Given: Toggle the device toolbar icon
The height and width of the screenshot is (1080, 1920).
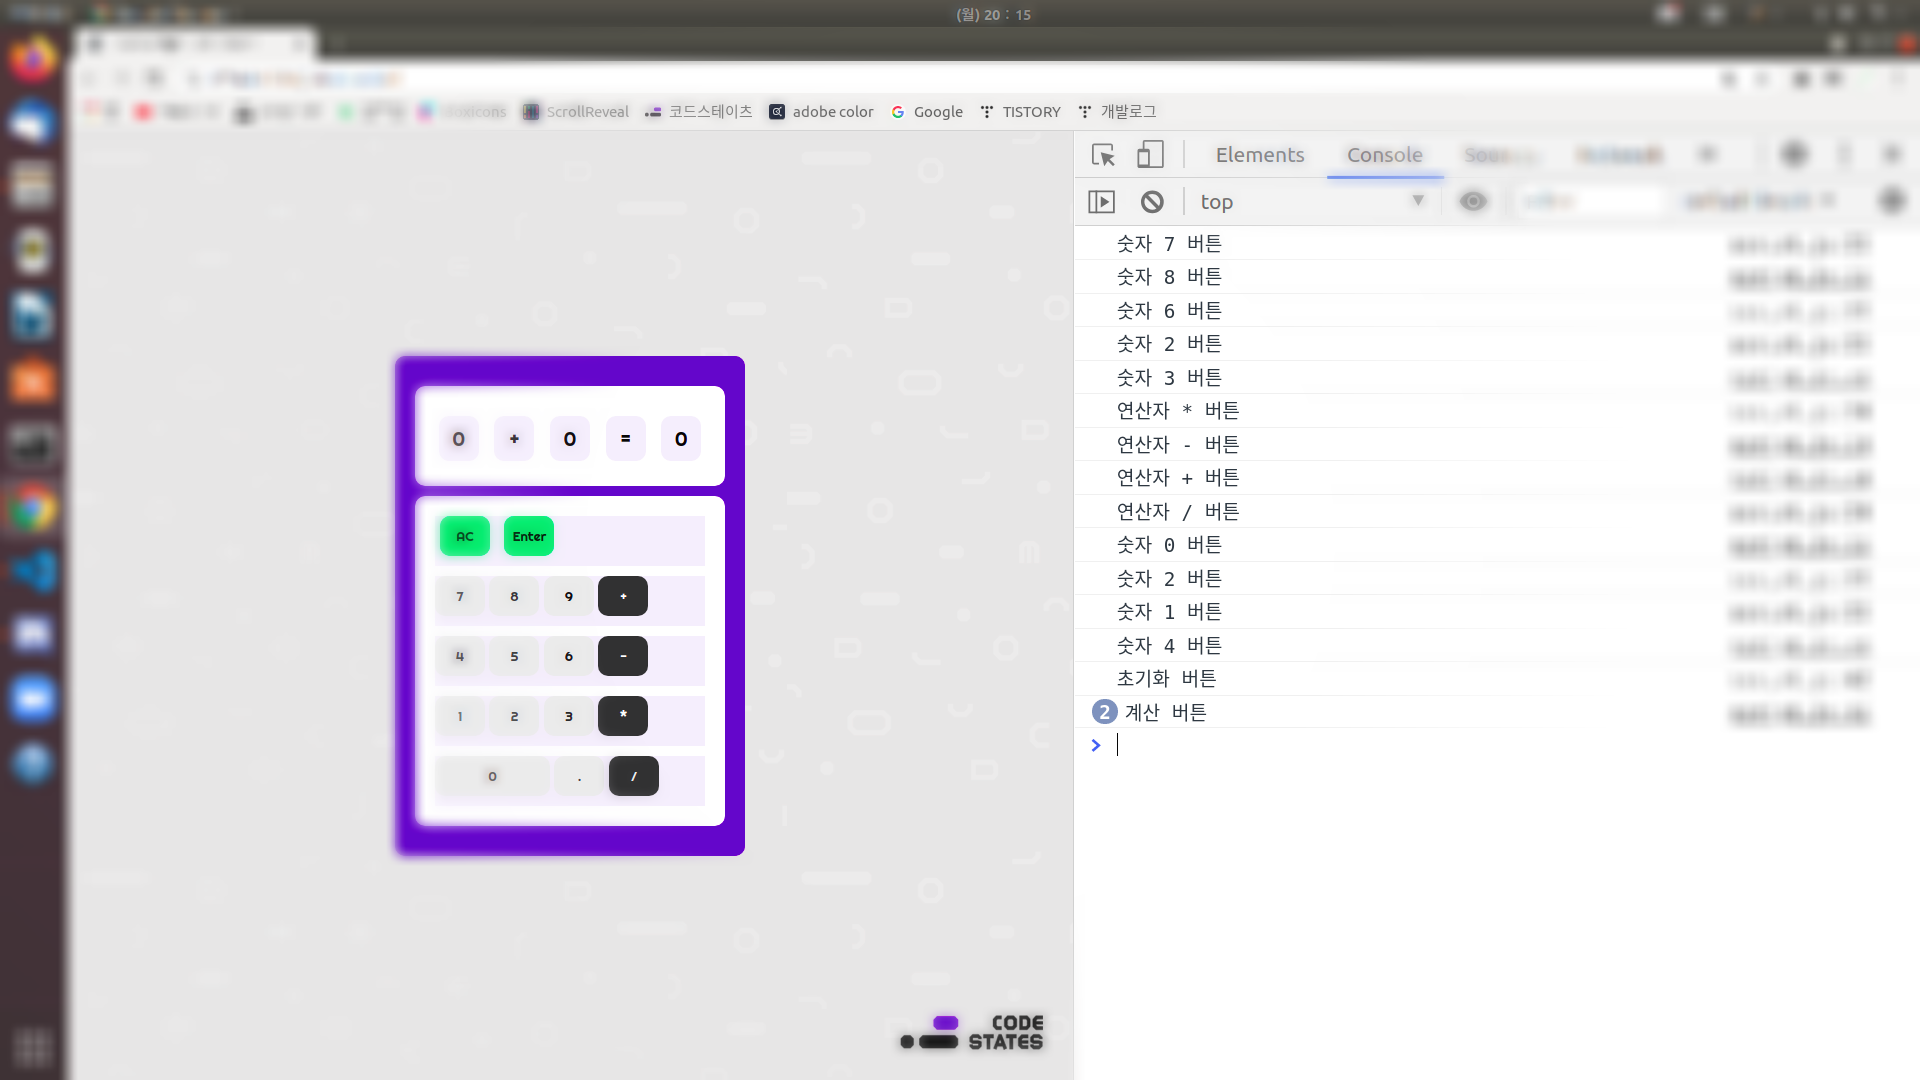Looking at the screenshot, I should pyautogui.click(x=1150, y=155).
